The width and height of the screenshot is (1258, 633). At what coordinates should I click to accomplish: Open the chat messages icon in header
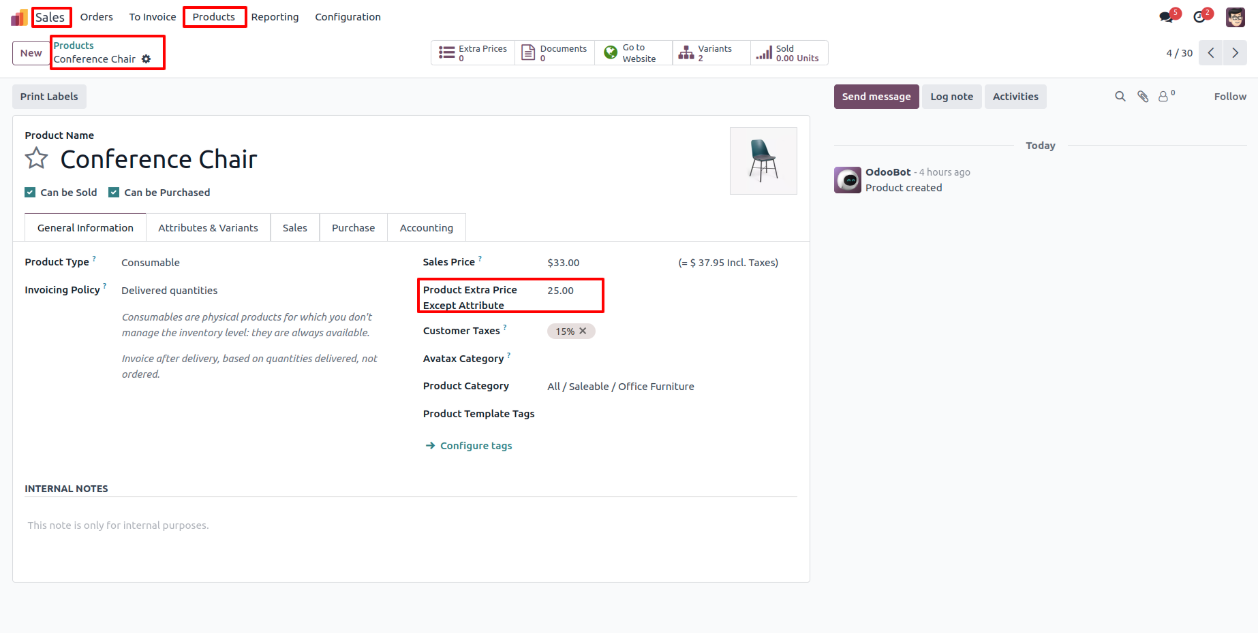pos(1166,17)
